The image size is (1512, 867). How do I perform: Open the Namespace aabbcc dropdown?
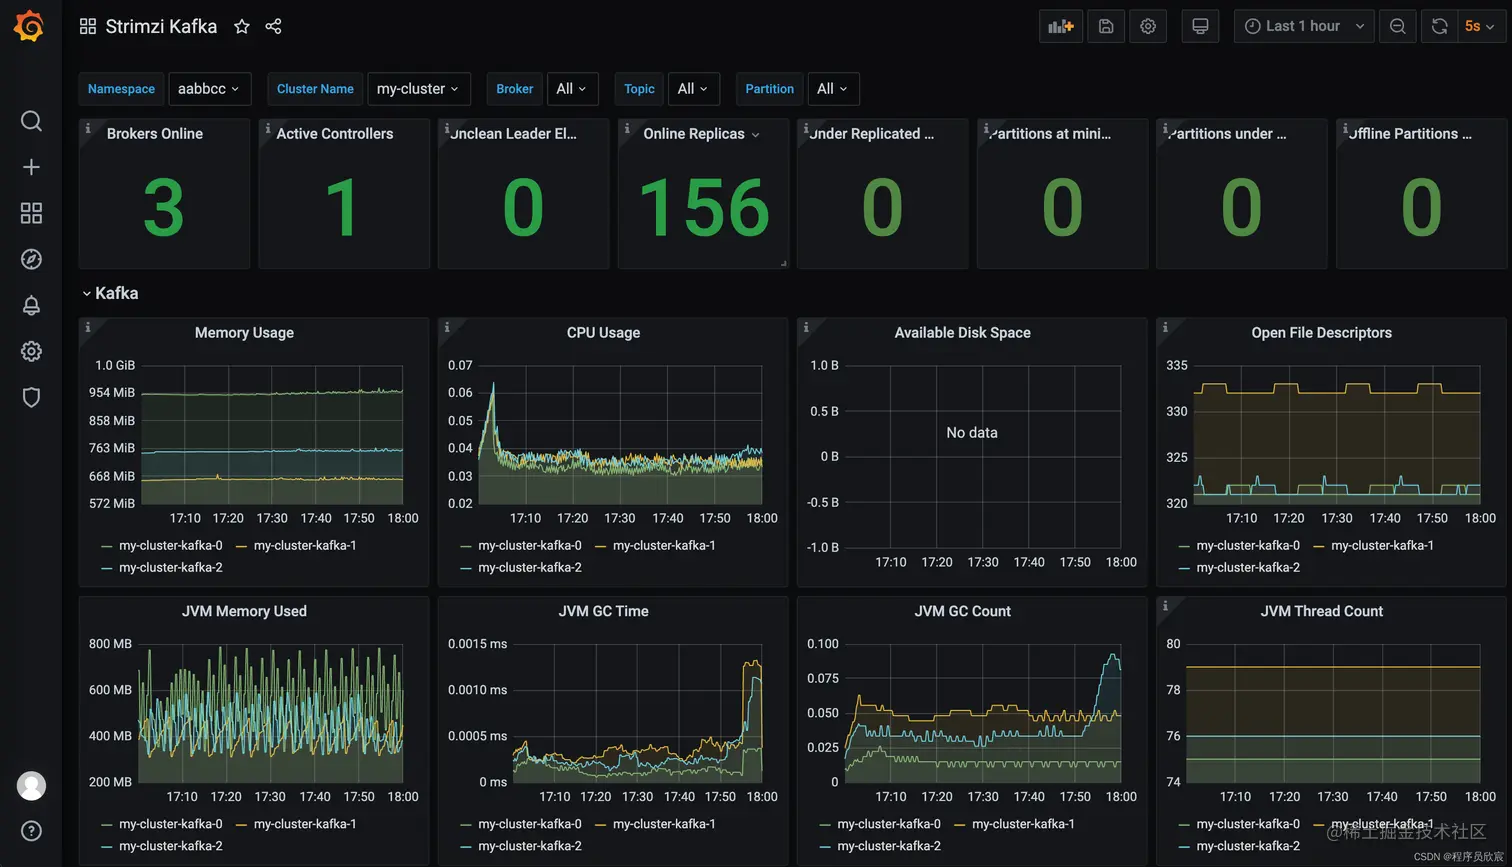[209, 89]
